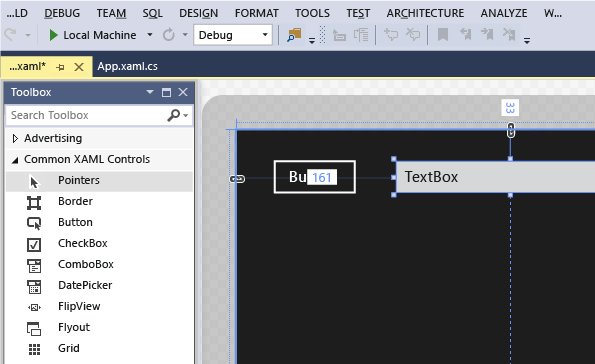Open the TEST menu
The width and height of the screenshot is (595, 364).
tap(358, 13)
